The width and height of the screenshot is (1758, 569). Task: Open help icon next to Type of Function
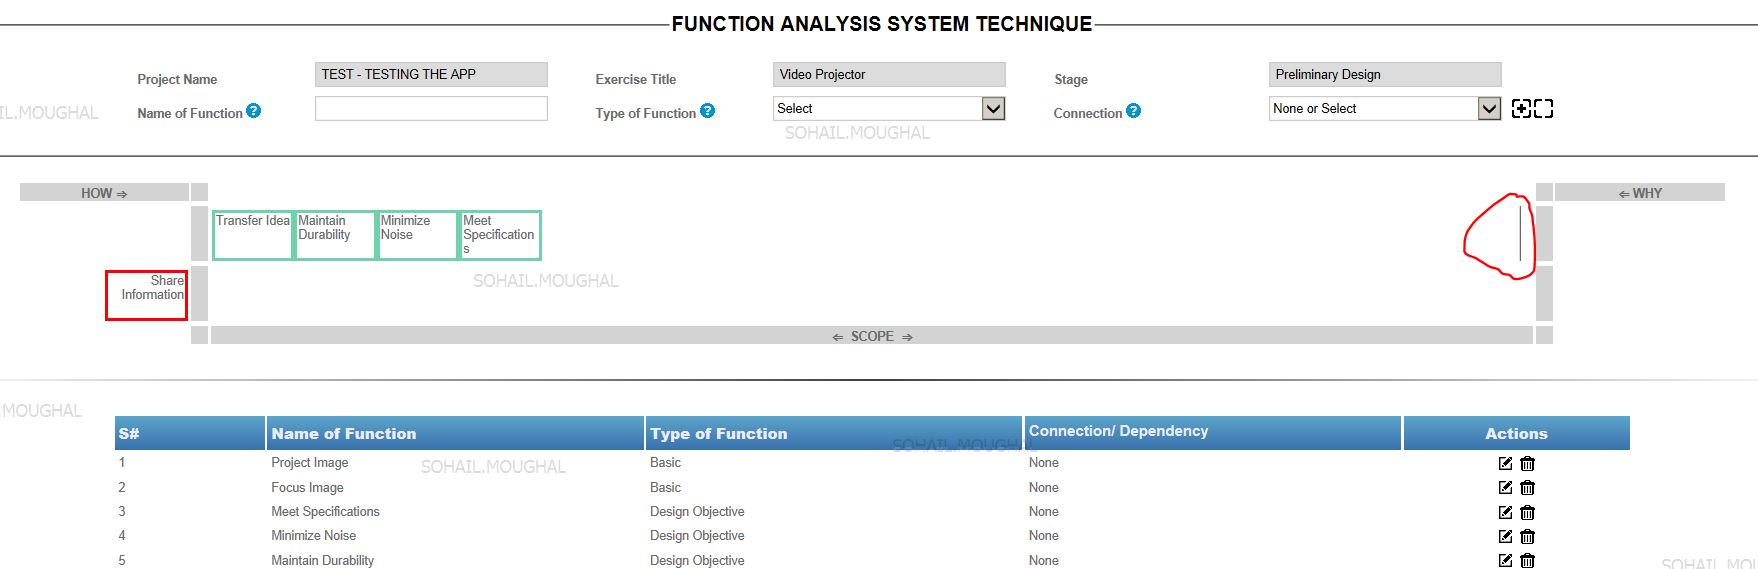(x=707, y=111)
